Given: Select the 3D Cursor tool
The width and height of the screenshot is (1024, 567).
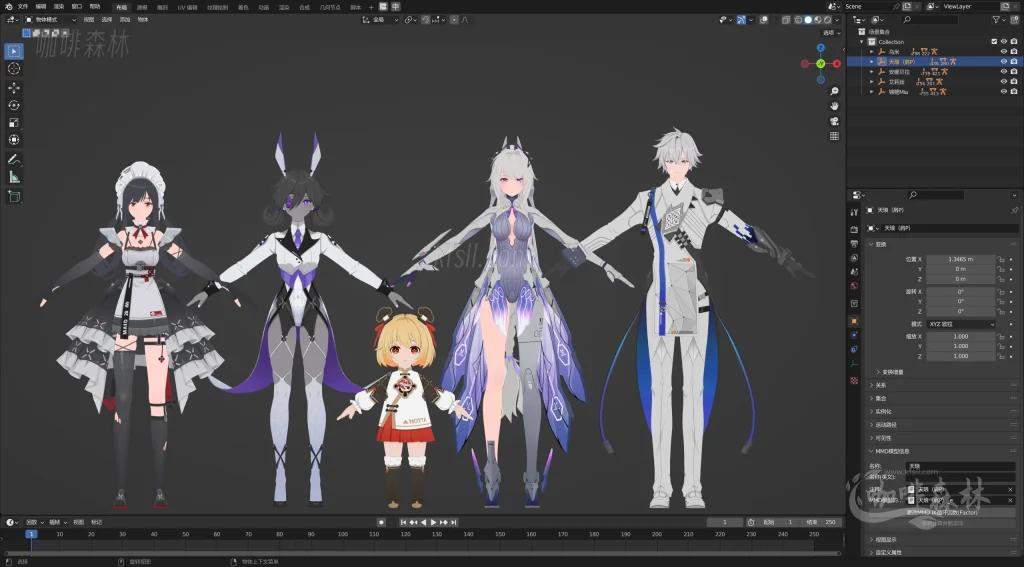Looking at the screenshot, I should [14, 69].
